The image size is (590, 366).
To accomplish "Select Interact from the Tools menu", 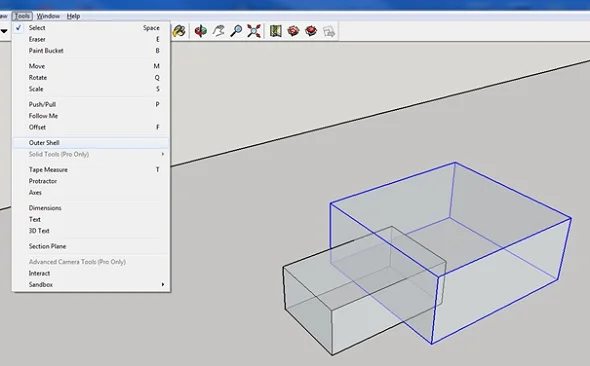I will point(91,273).
